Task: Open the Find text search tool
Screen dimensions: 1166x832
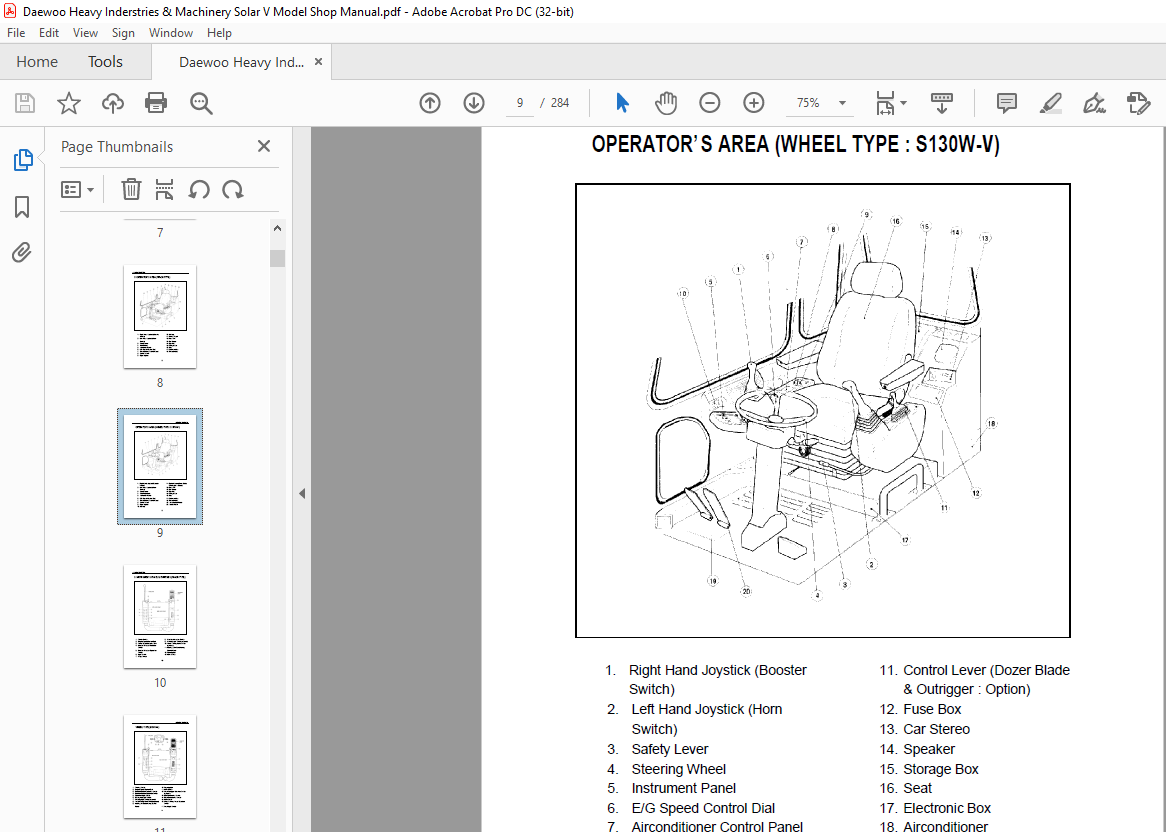Action: 201,103
